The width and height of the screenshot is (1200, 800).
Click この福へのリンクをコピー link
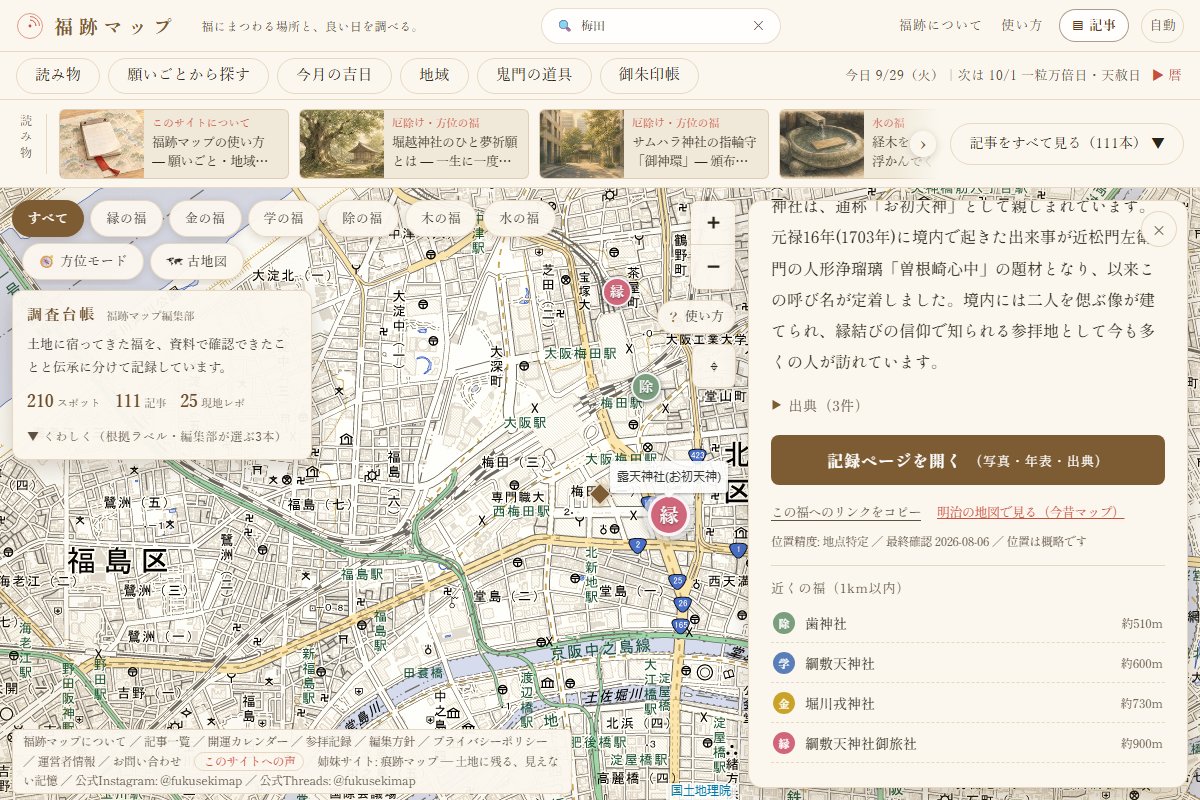click(846, 512)
